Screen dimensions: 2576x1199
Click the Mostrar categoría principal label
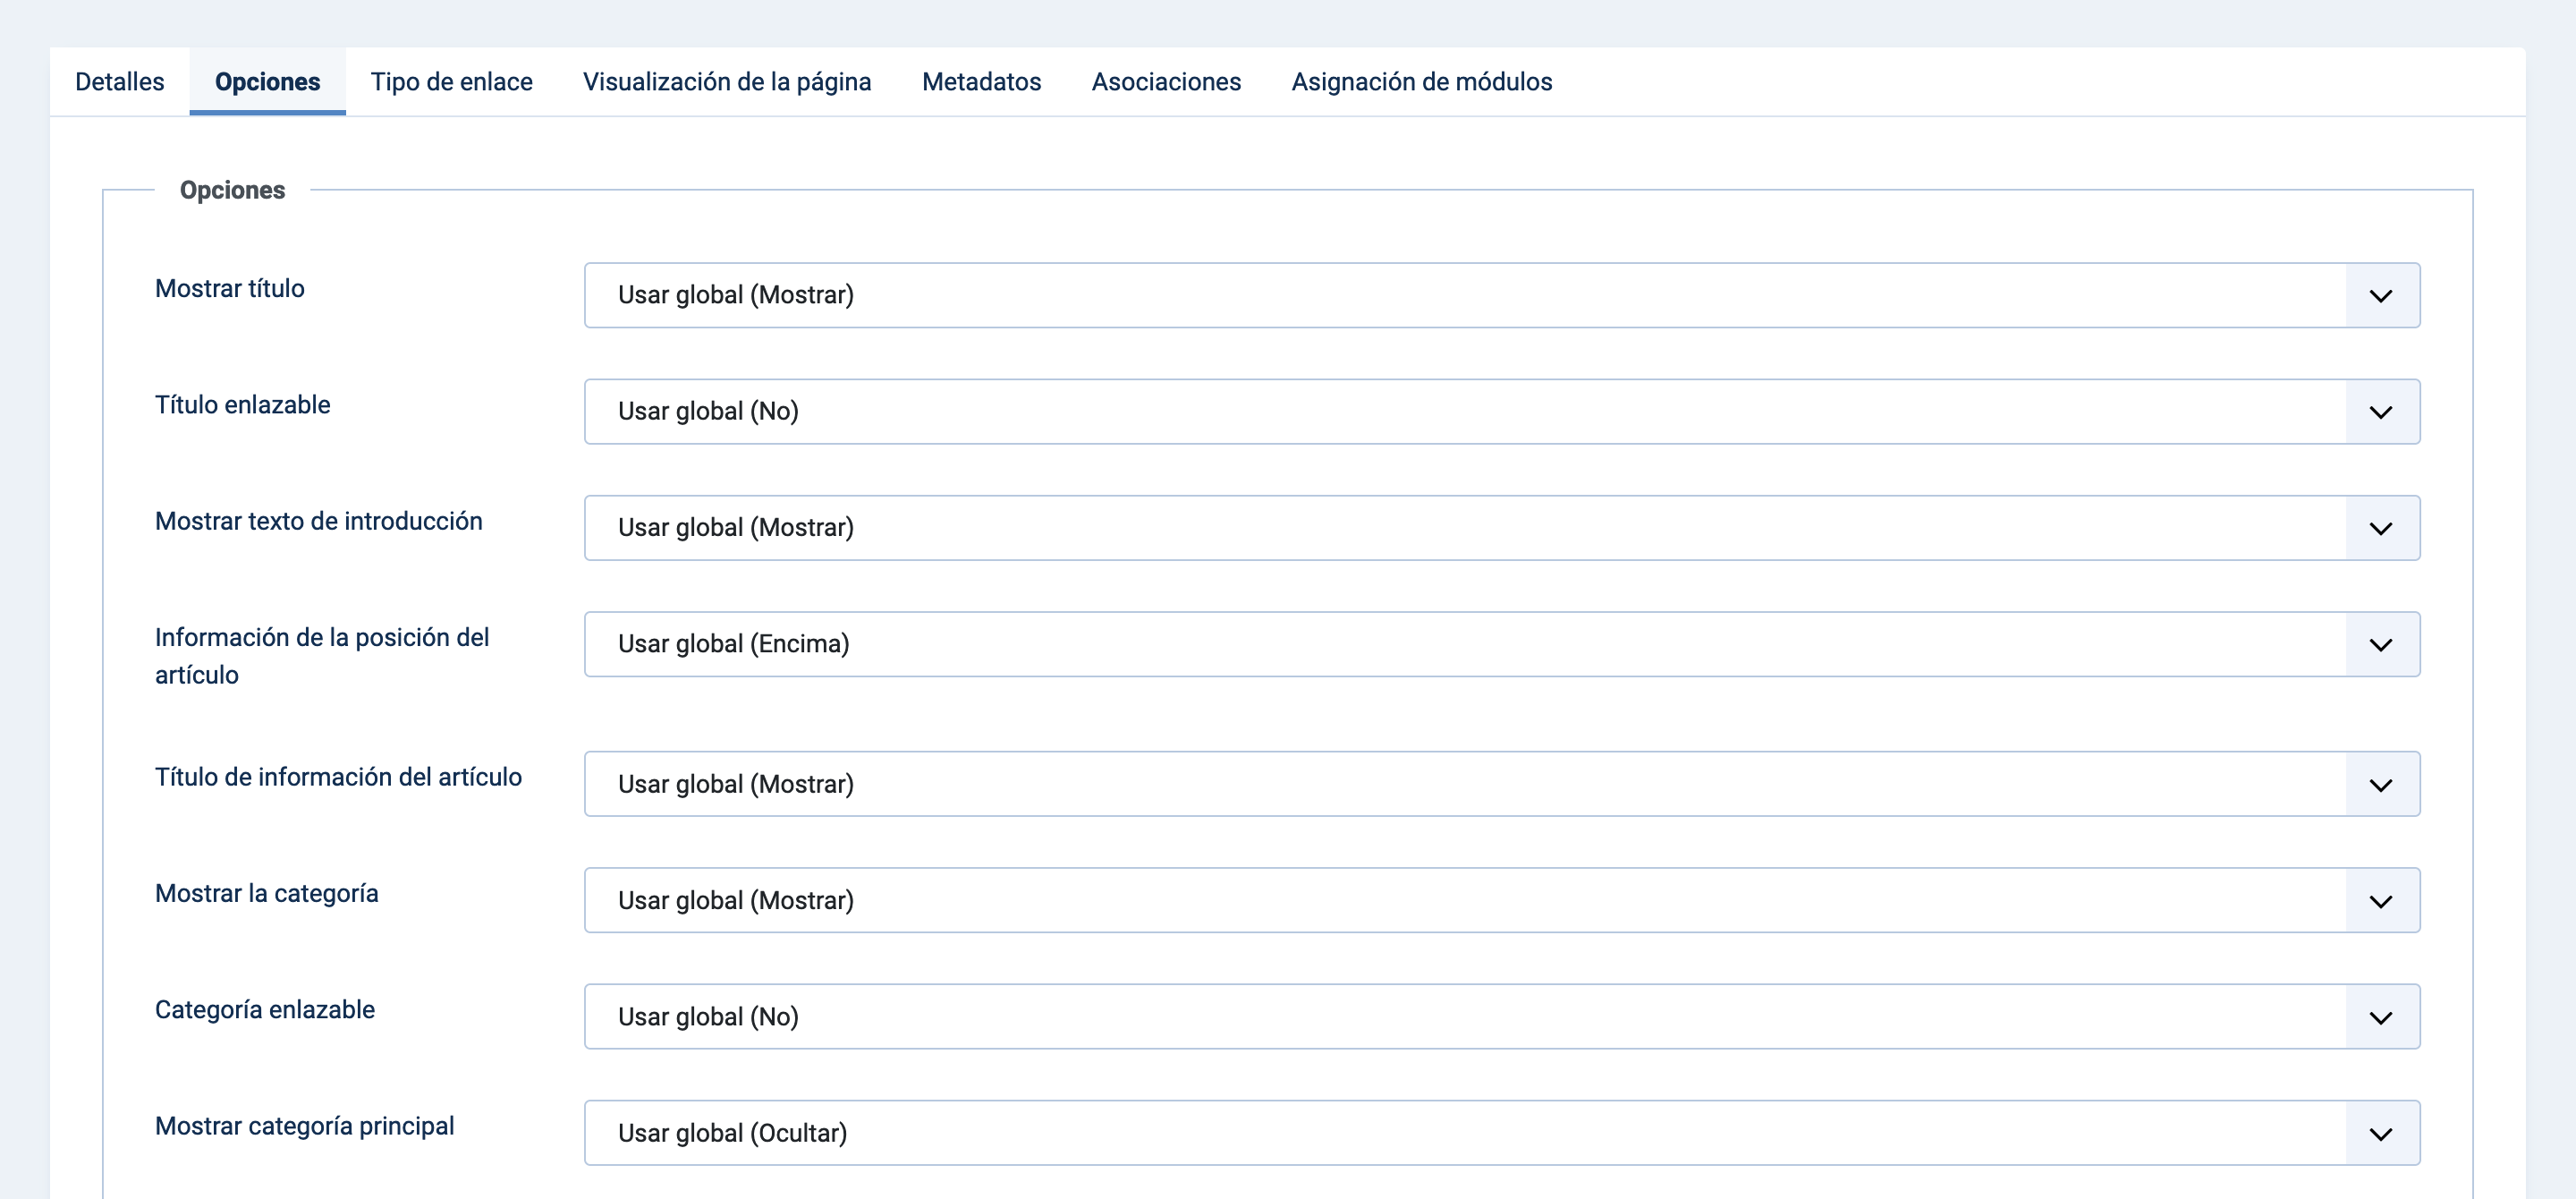pyautogui.click(x=305, y=1126)
